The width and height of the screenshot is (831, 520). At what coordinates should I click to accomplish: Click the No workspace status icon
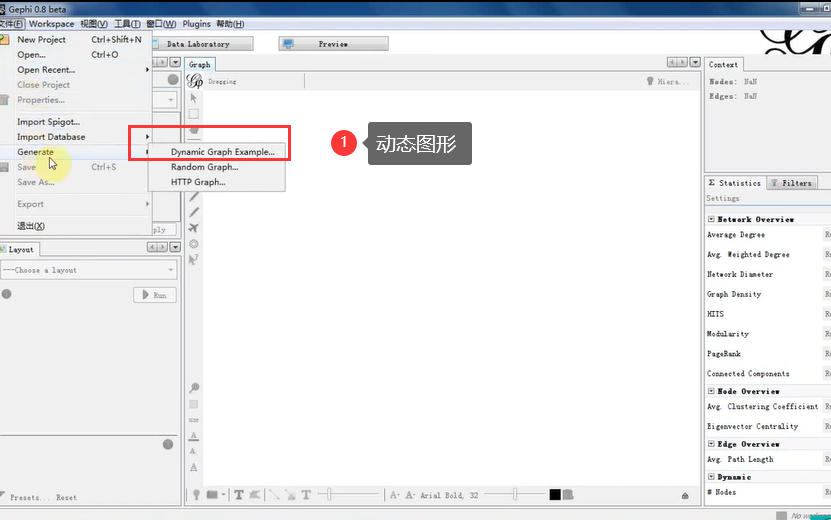pos(781,515)
